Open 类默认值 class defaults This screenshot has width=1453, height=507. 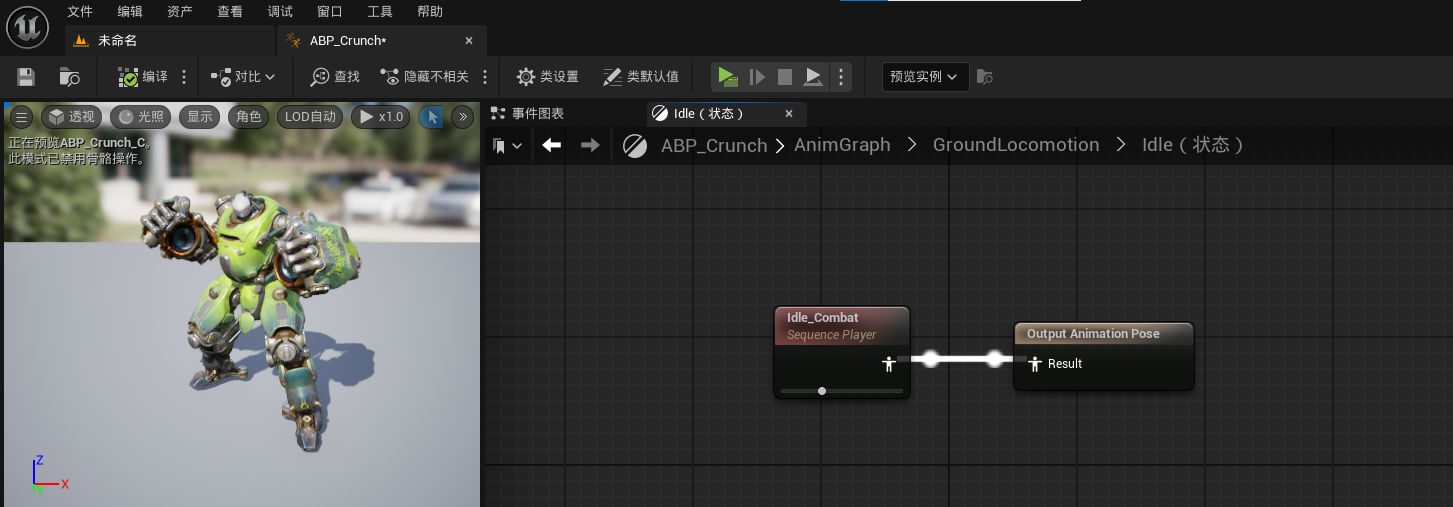640,77
